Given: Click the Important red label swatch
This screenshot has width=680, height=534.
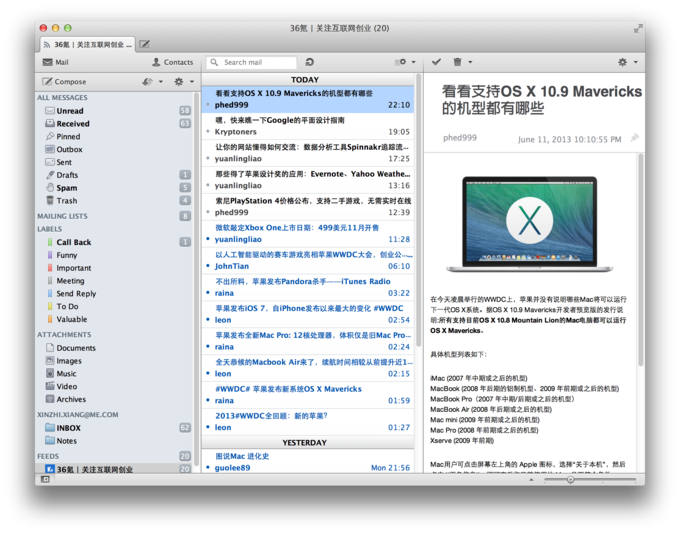Looking at the screenshot, I should [x=50, y=268].
